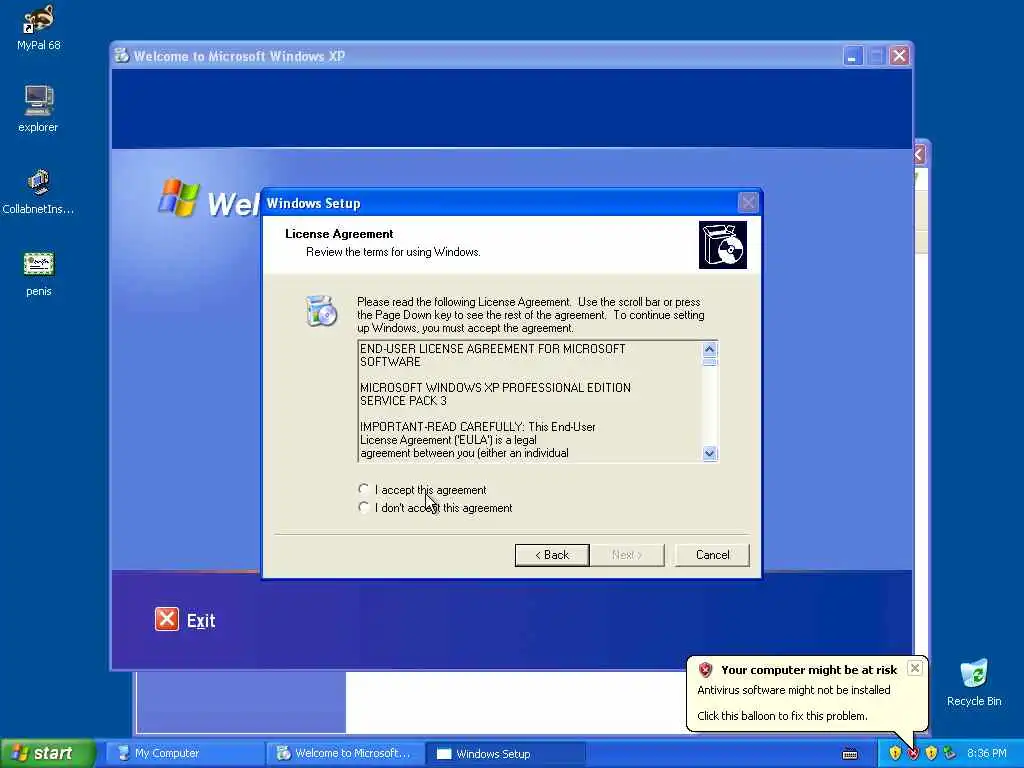Screen dimensions: 1024x768
Task: Click the red shield icon in the balloon
Action: pyautogui.click(x=705, y=669)
